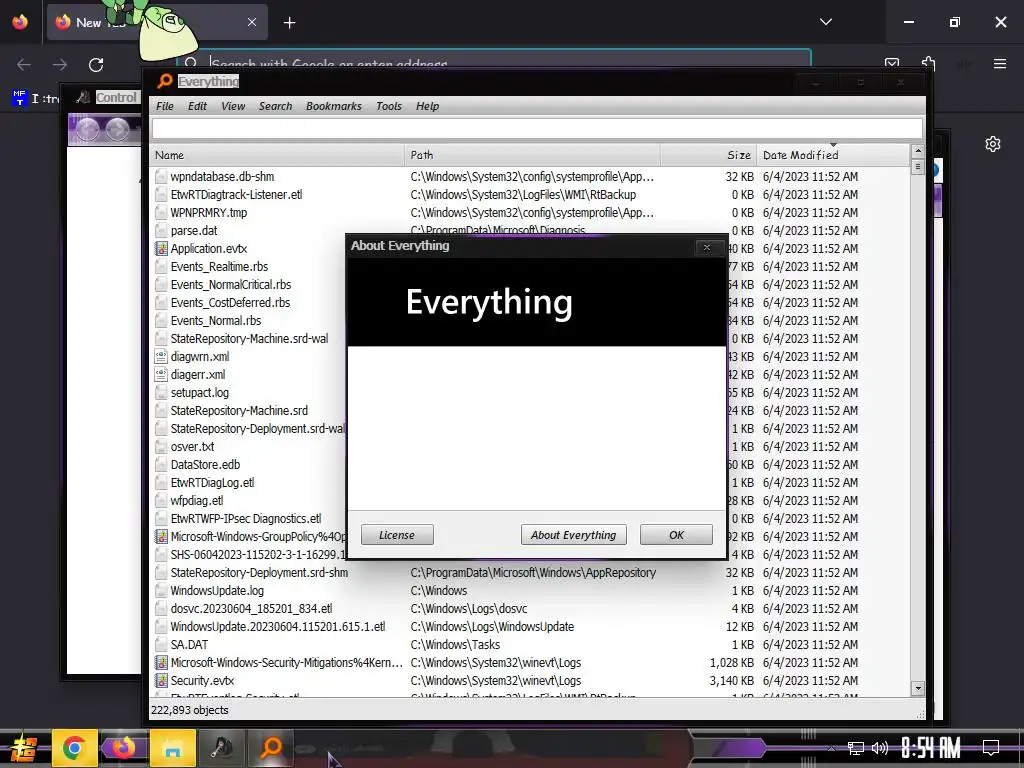Open the notification center icon
The height and width of the screenshot is (768, 1024).
coord(991,748)
